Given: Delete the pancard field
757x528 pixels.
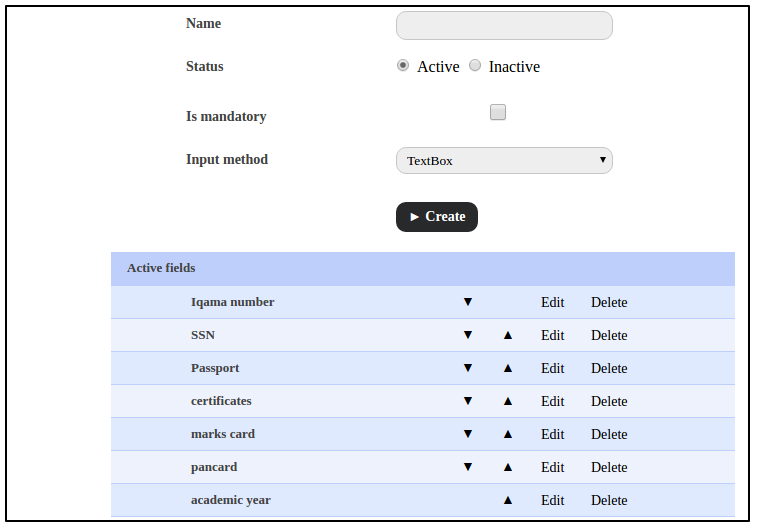Looking at the screenshot, I should [x=609, y=467].
